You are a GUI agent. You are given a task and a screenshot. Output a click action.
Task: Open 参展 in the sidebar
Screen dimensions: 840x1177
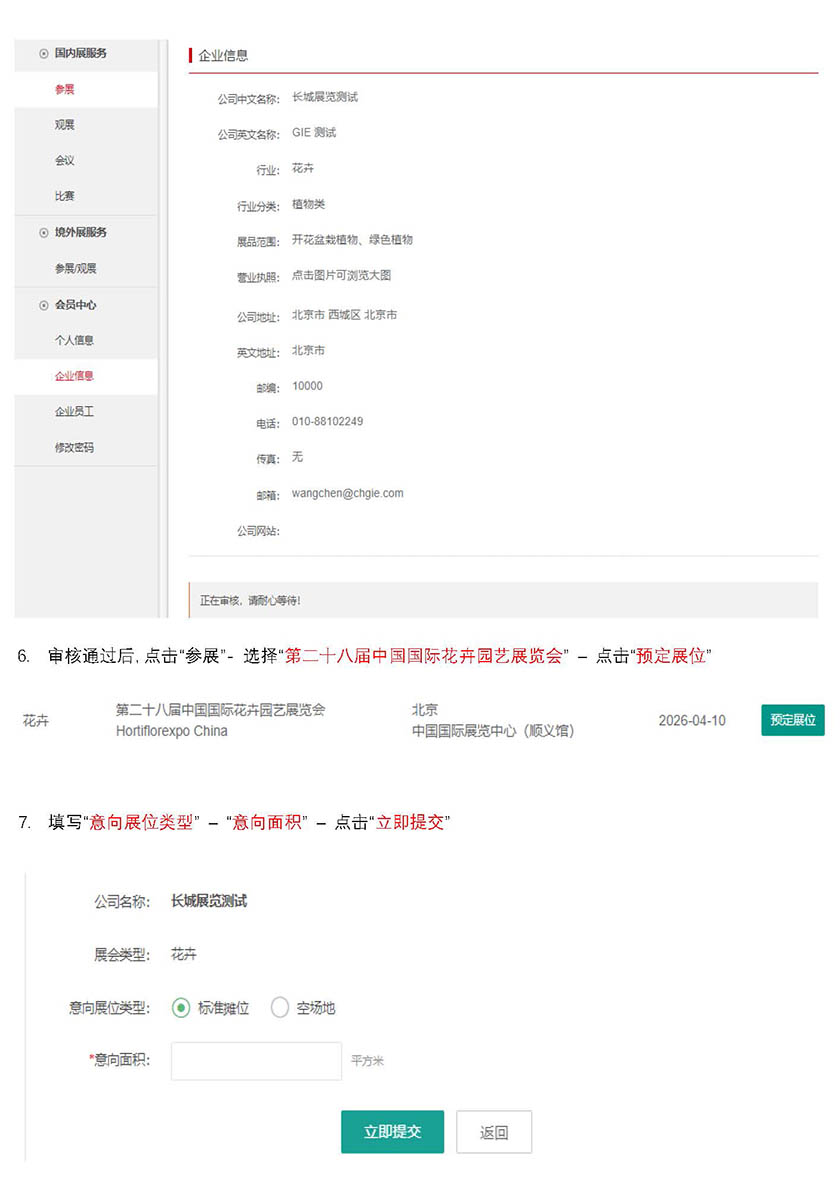coord(65,90)
